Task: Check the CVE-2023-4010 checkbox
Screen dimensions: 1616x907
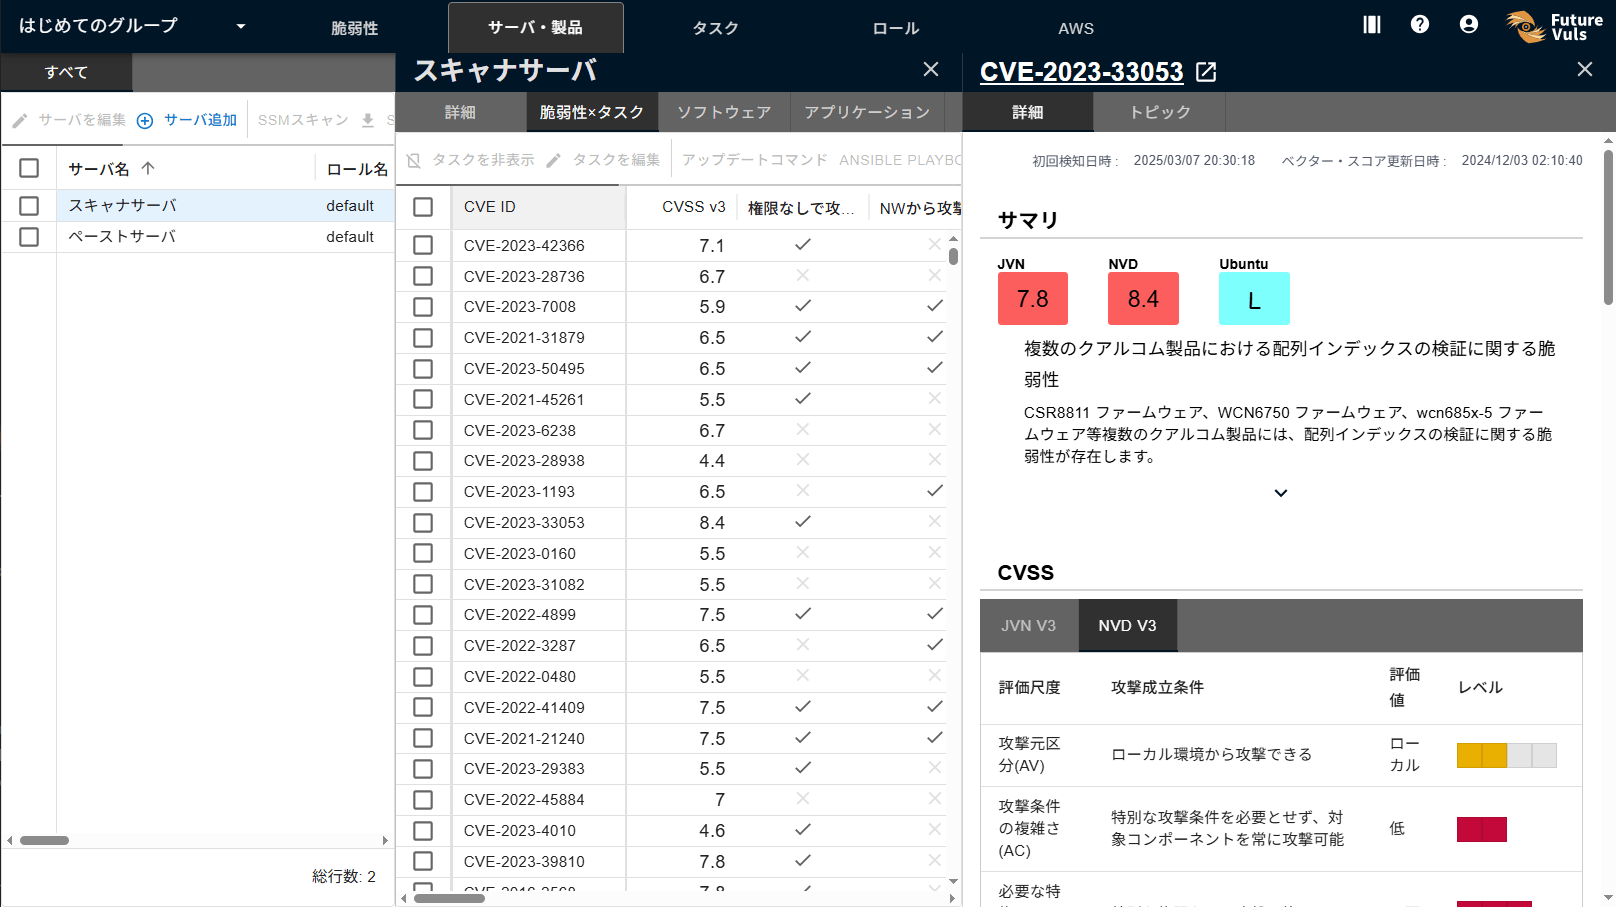Action: click(423, 830)
